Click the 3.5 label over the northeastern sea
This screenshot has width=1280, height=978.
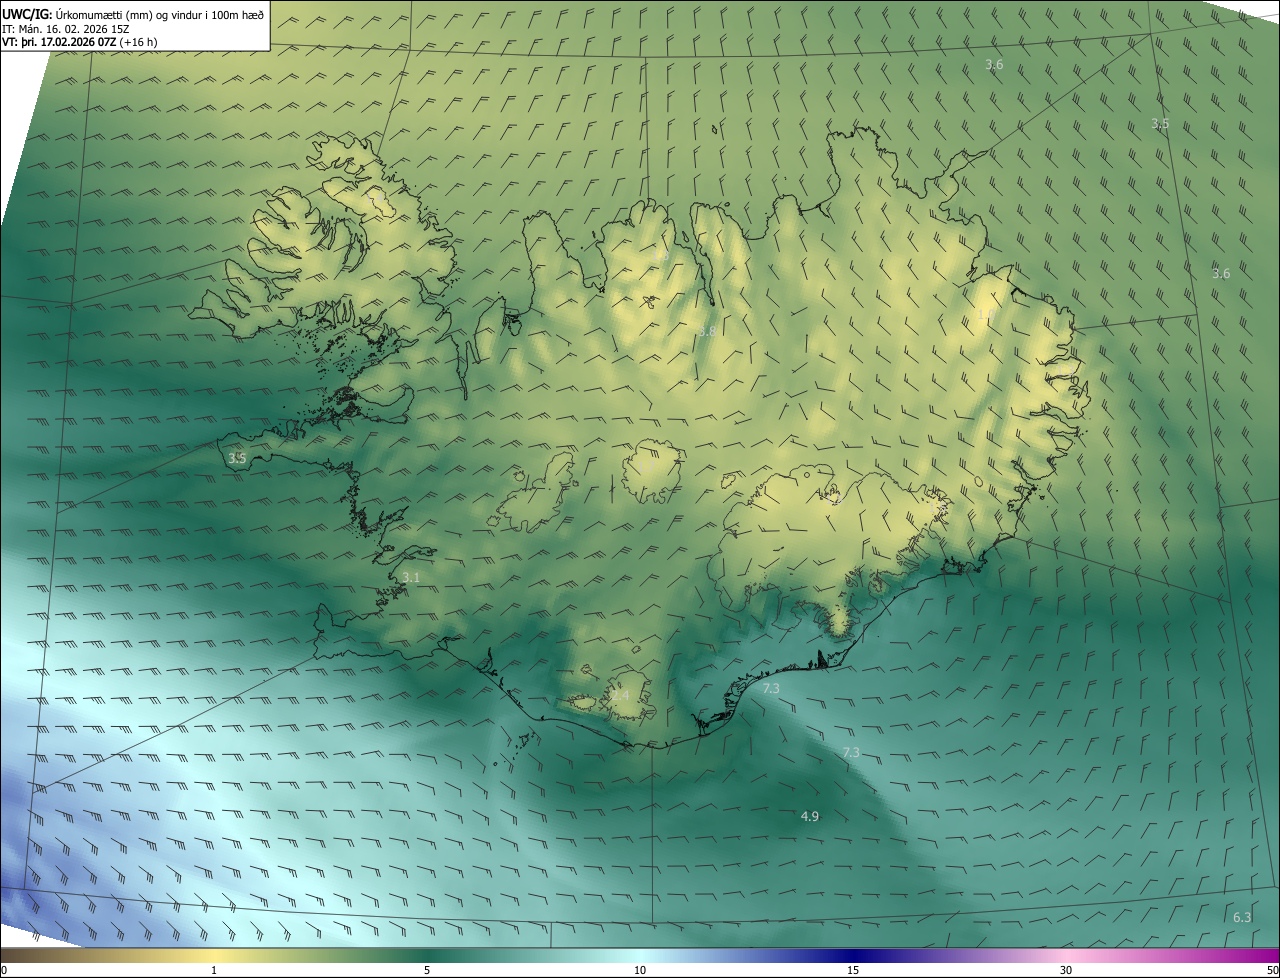click(1160, 124)
